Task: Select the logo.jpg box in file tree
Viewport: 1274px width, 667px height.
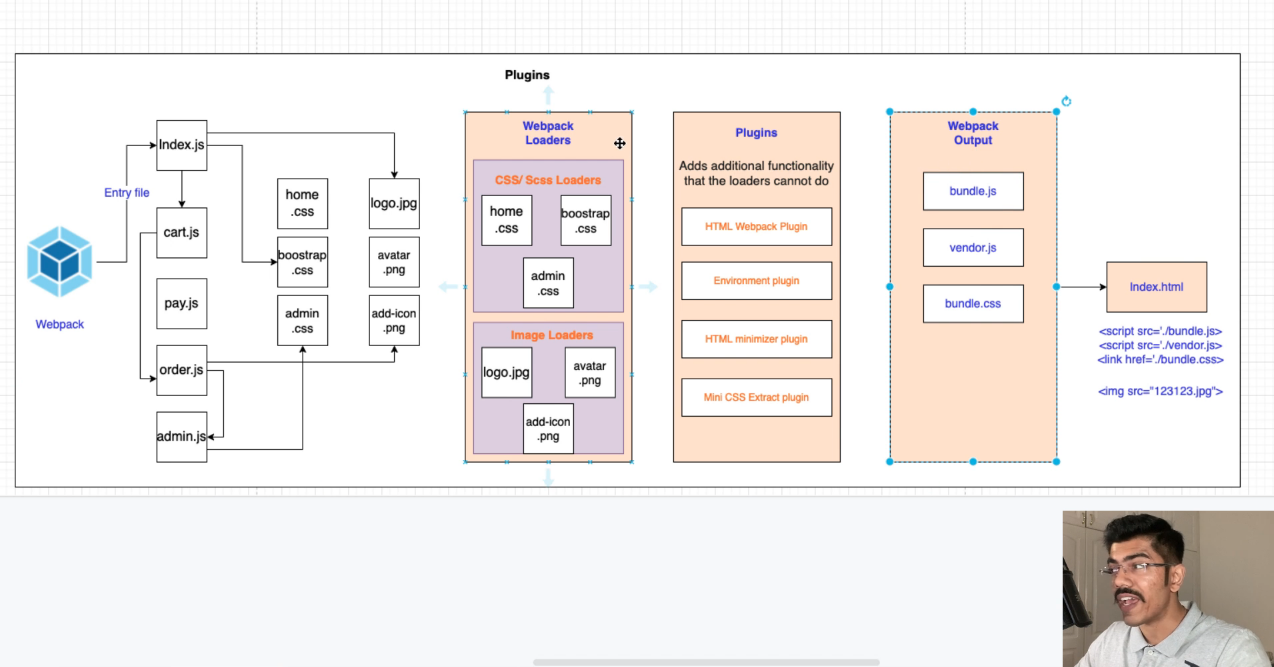Action: (394, 203)
